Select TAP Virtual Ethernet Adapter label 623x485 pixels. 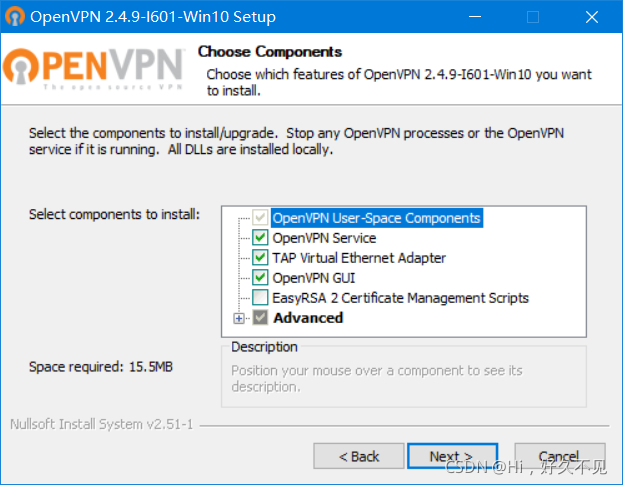[359, 258]
